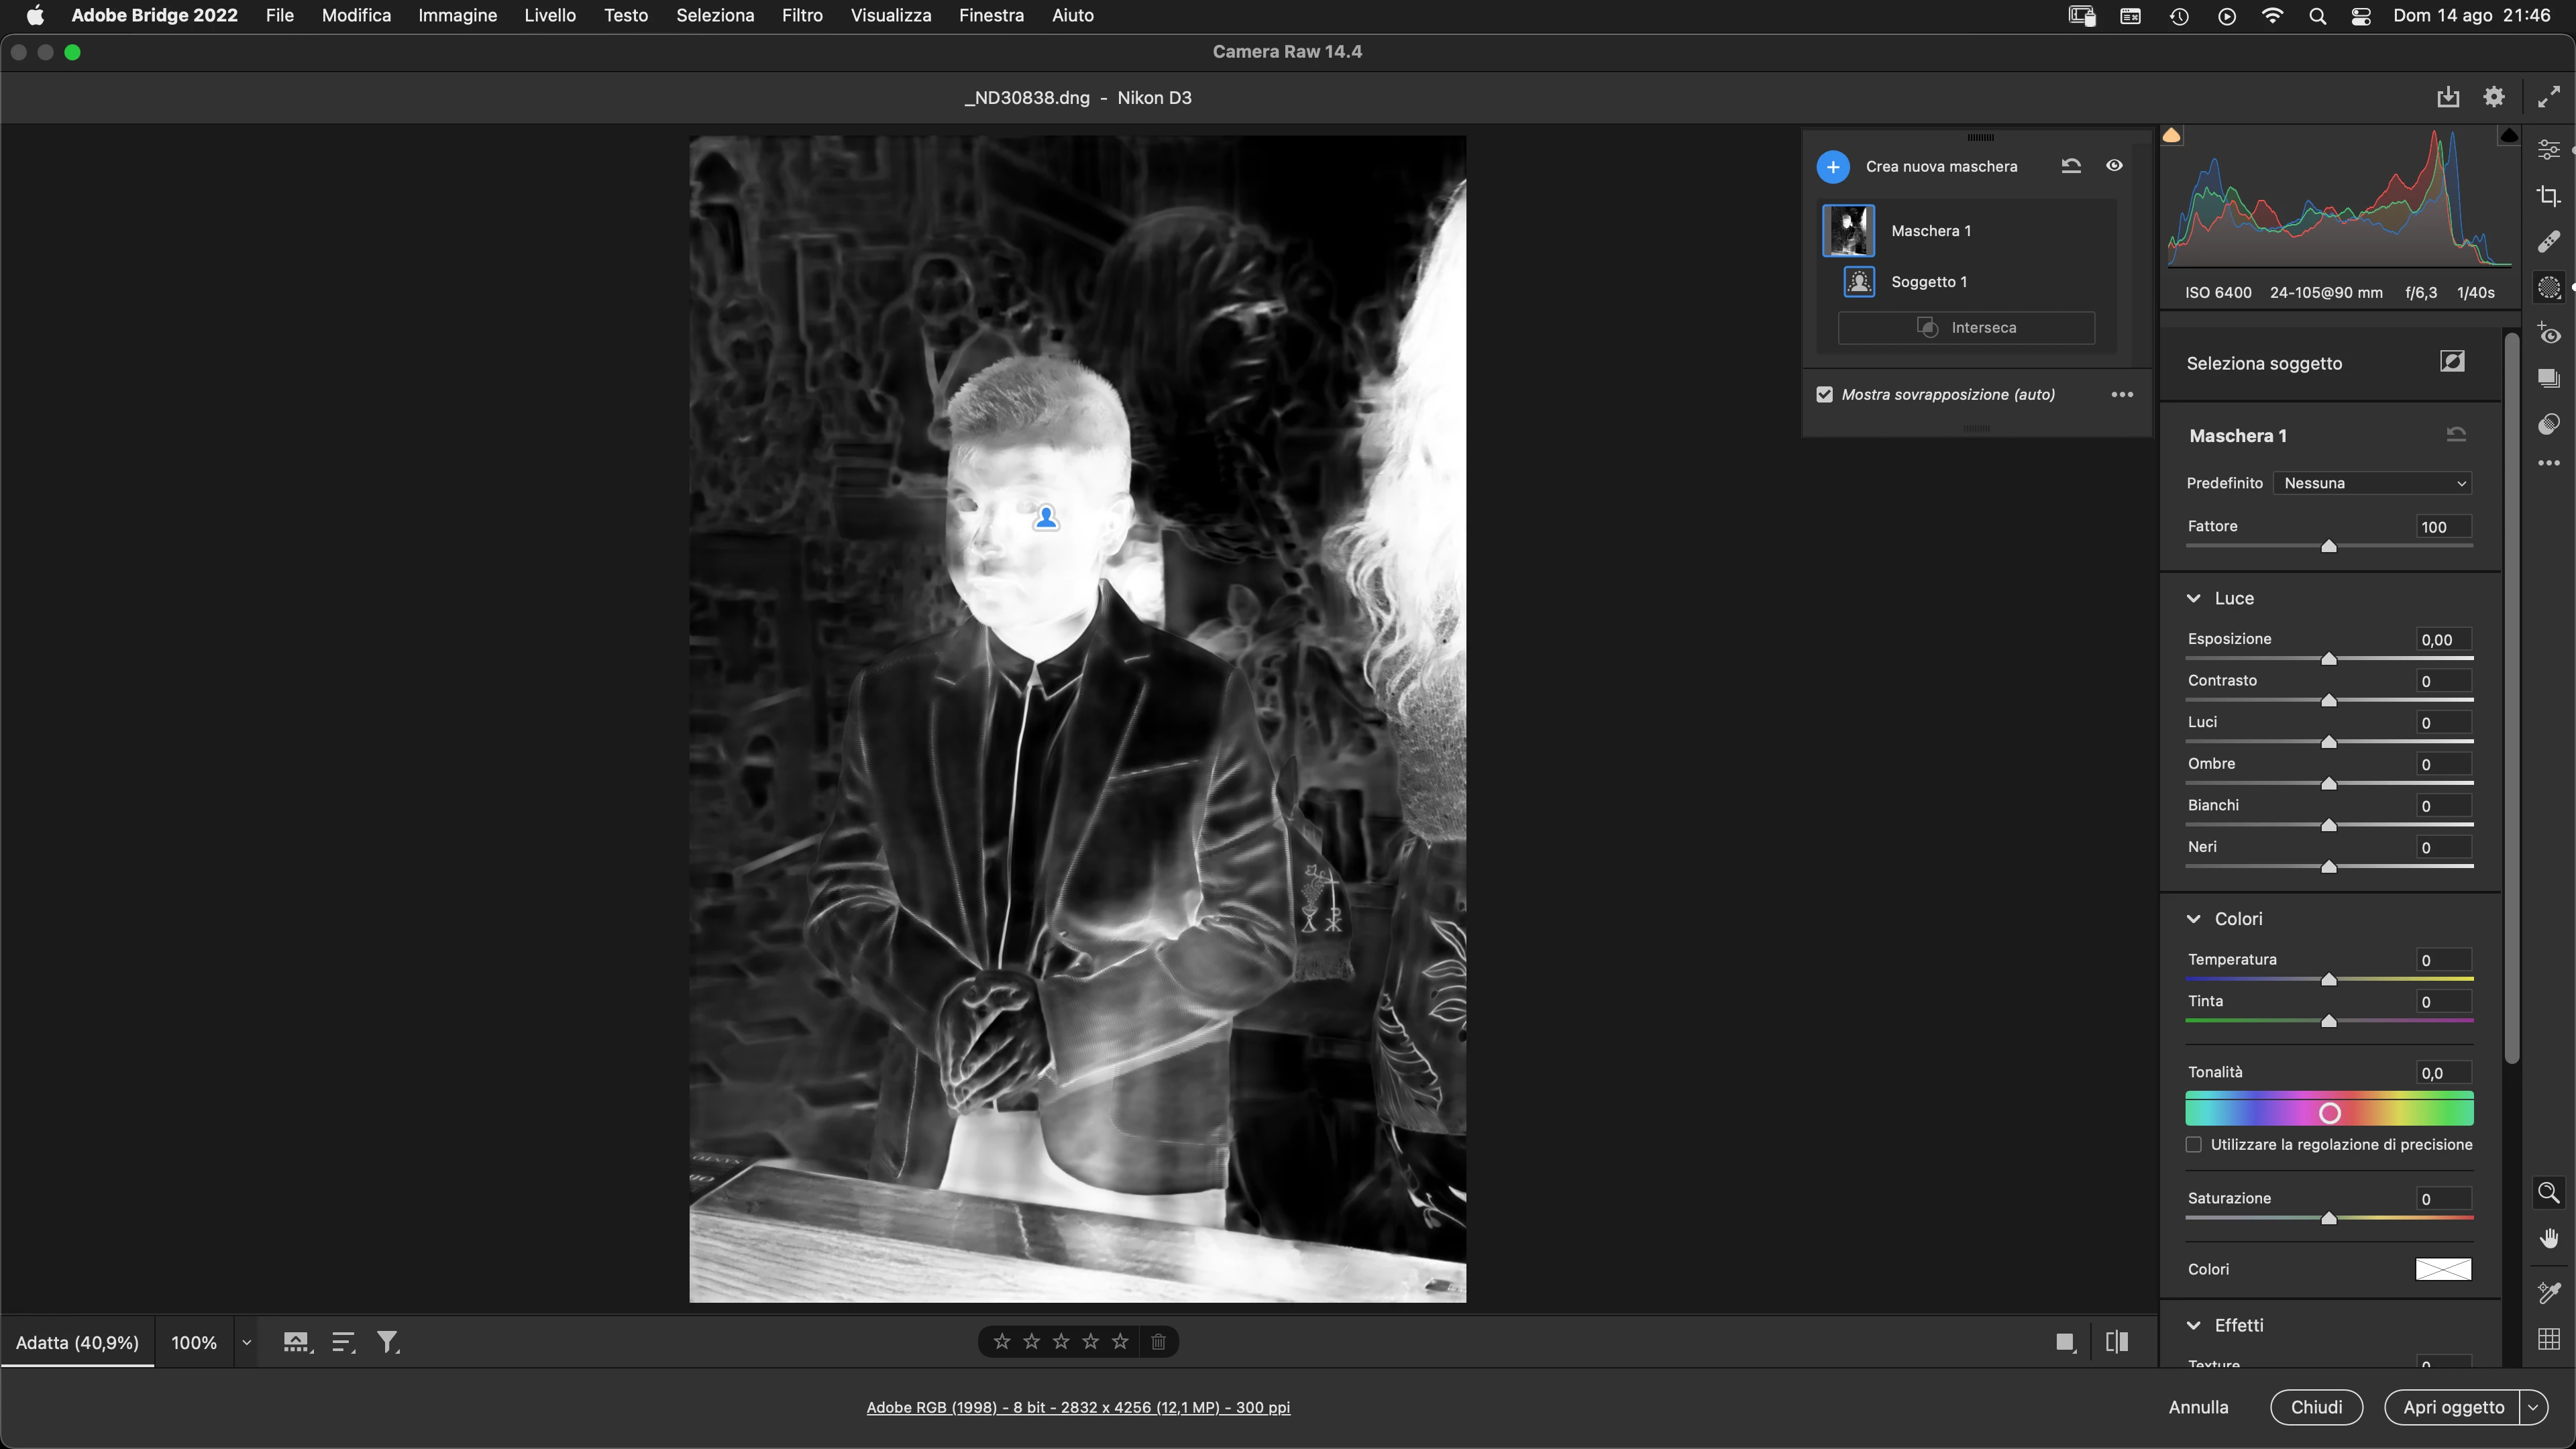Click the blue Create new mask plus icon
Viewport: 2576px width, 1449px height.
1832,167
